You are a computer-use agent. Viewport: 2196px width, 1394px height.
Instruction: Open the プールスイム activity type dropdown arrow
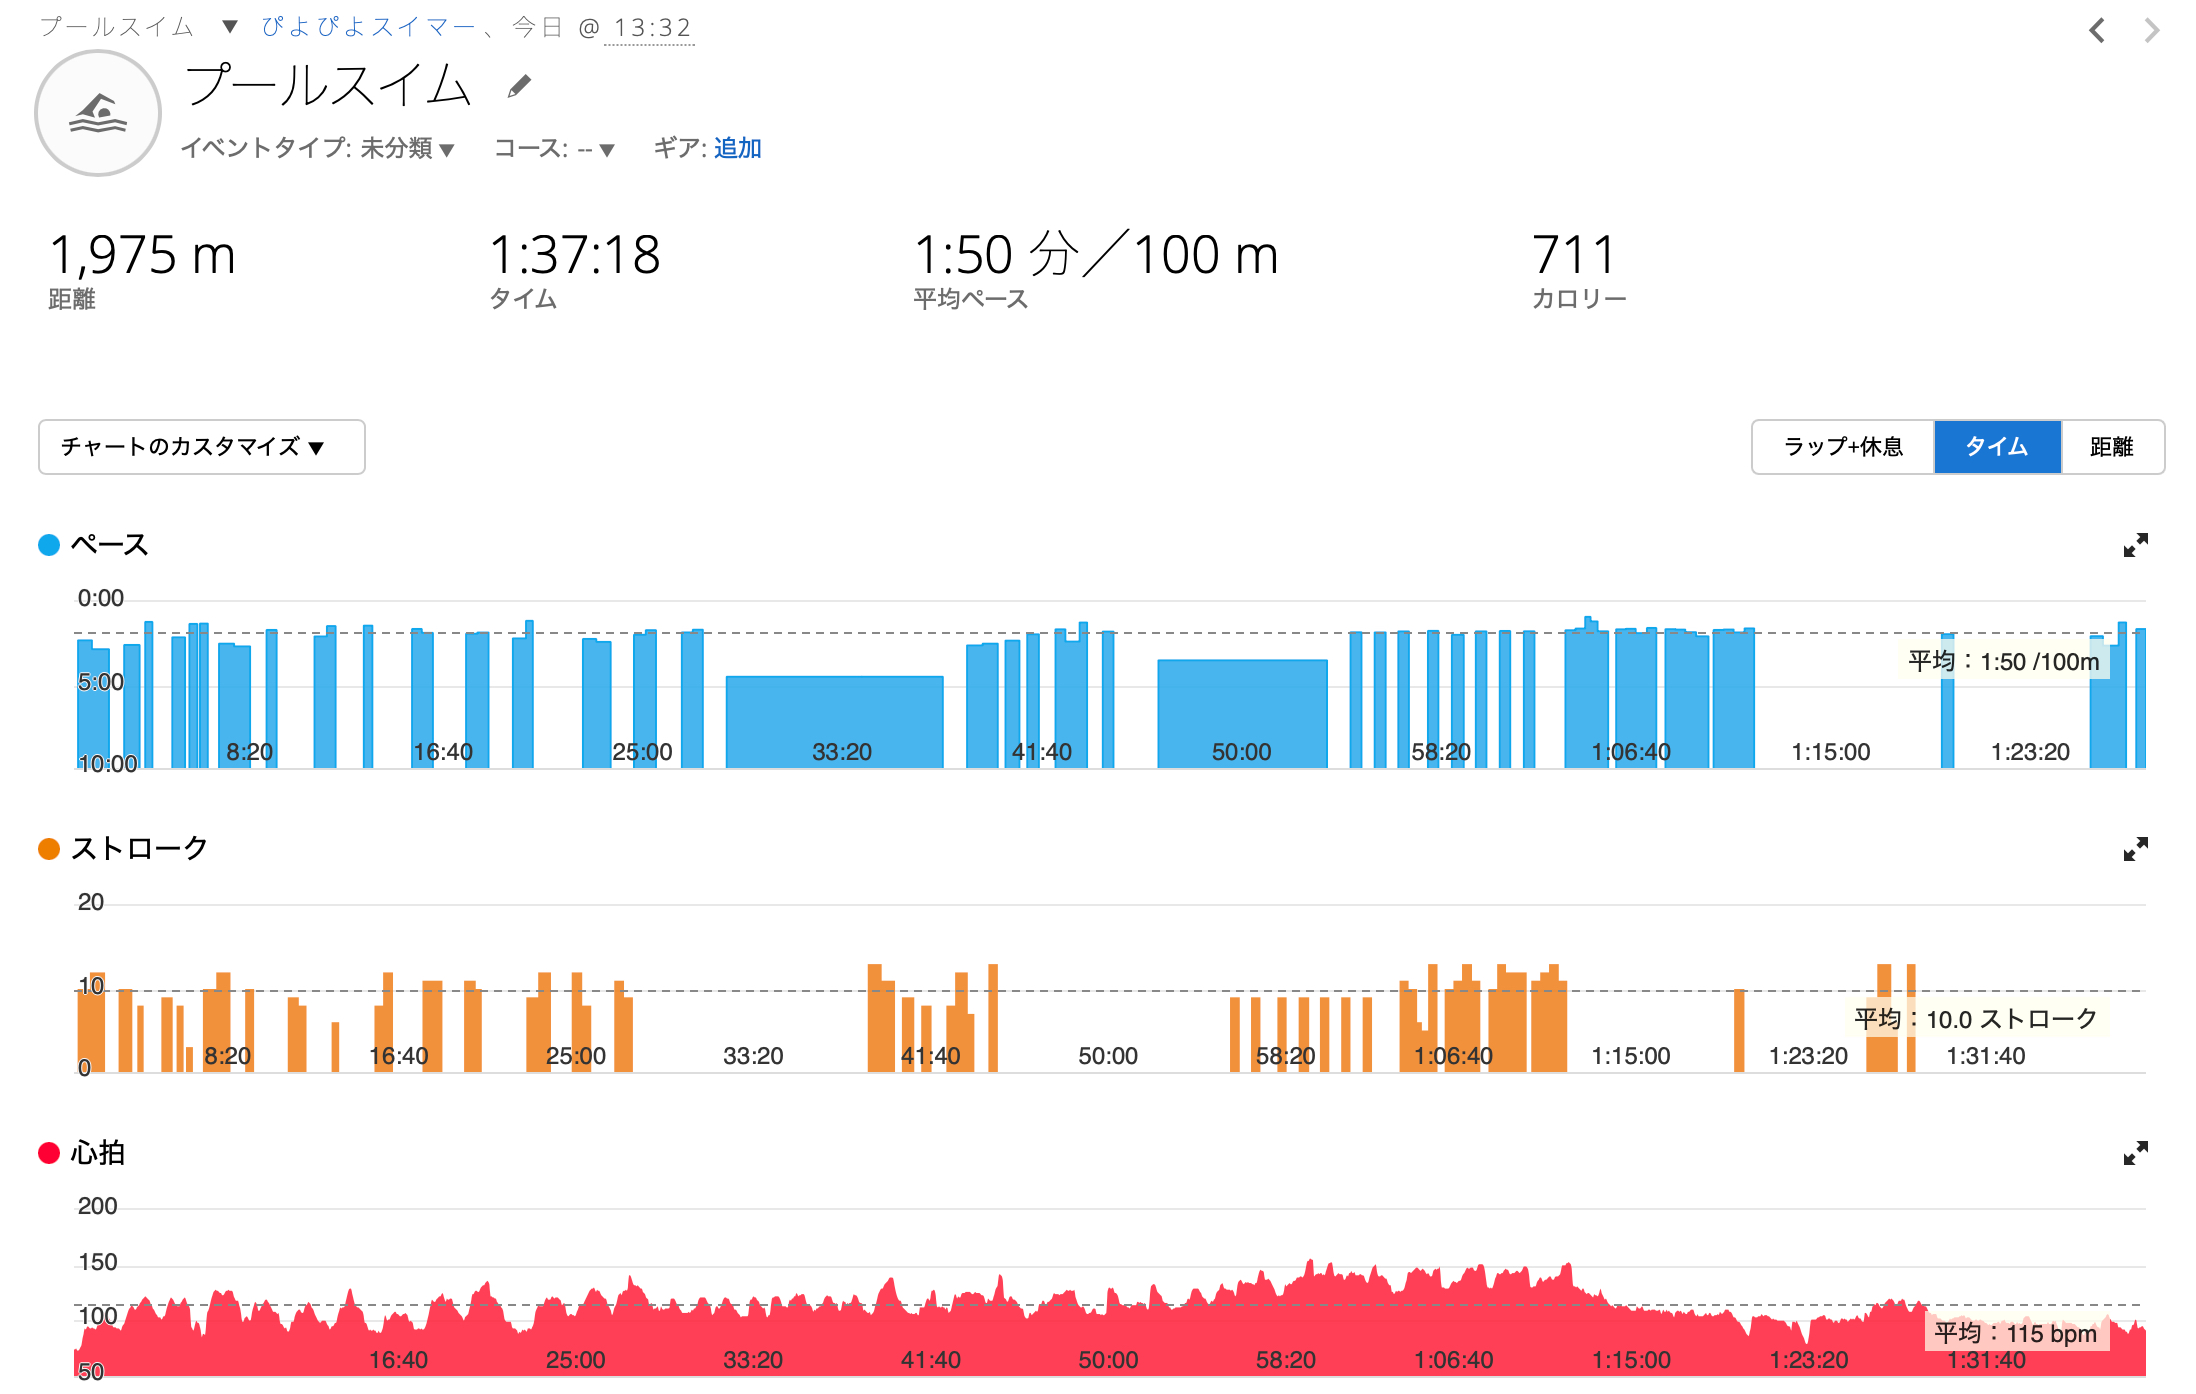(x=230, y=27)
